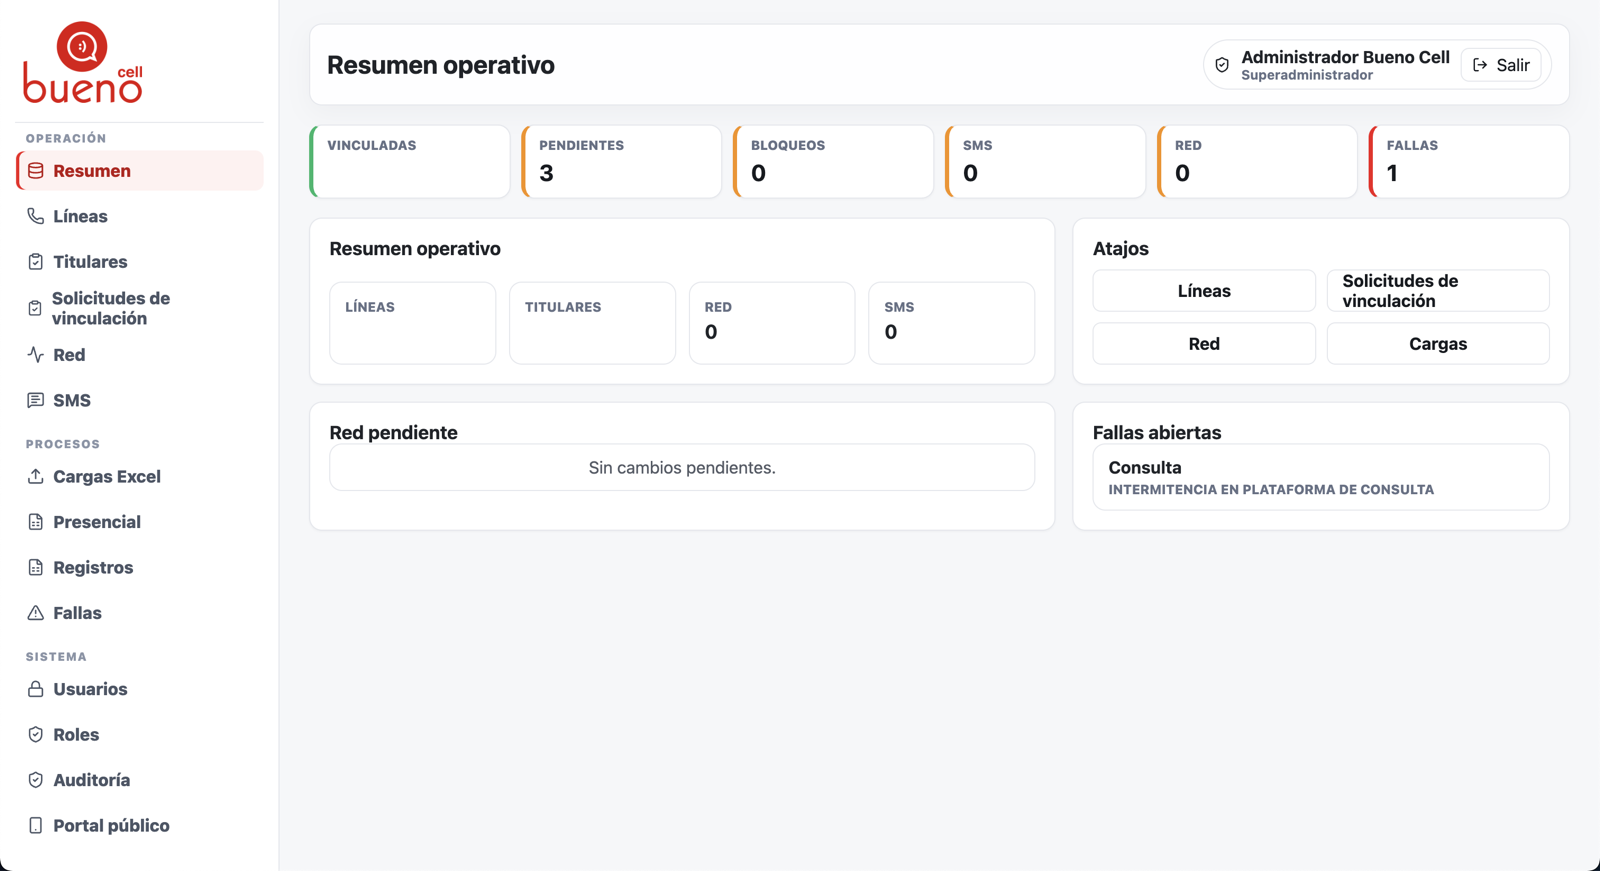This screenshot has height=871, width=1600.
Task: Click the 'Fallas abiertas' heading
Action: pyautogui.click(x=1157, y=433)
